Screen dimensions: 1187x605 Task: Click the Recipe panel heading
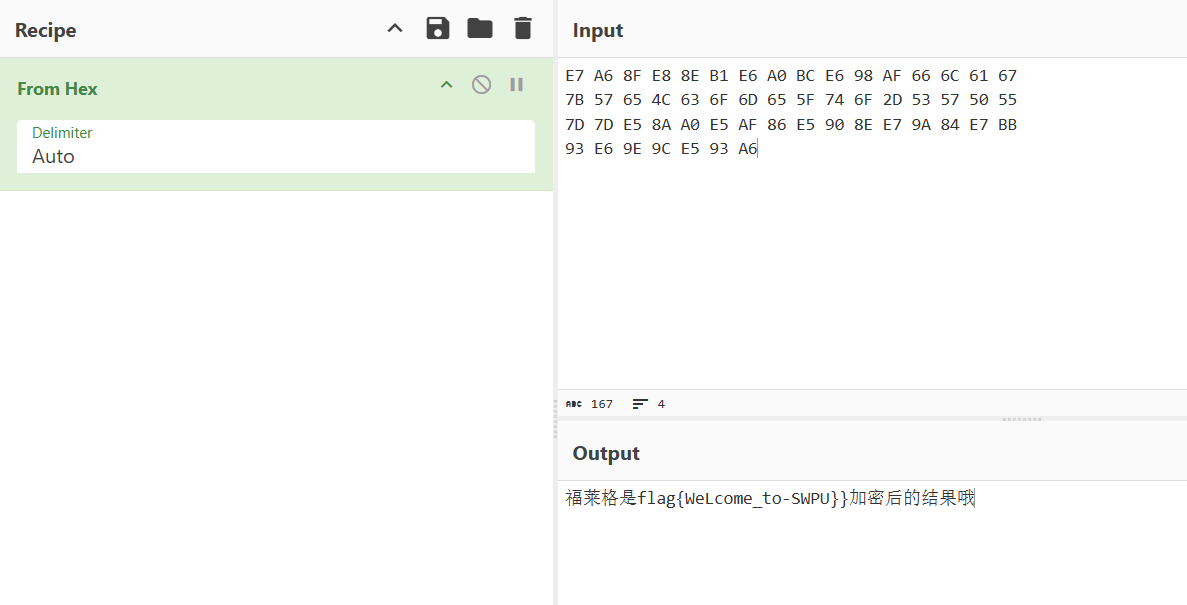tap(45, 30)
